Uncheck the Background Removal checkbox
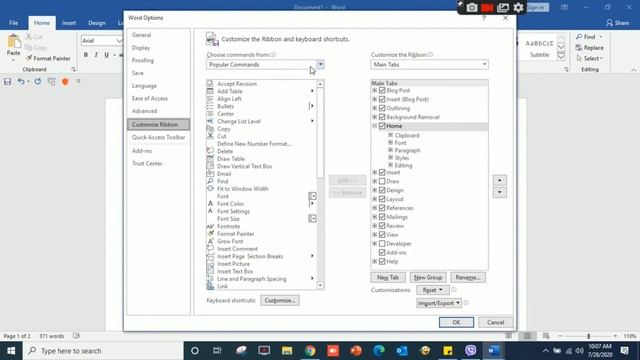 (x=382, y=117)
